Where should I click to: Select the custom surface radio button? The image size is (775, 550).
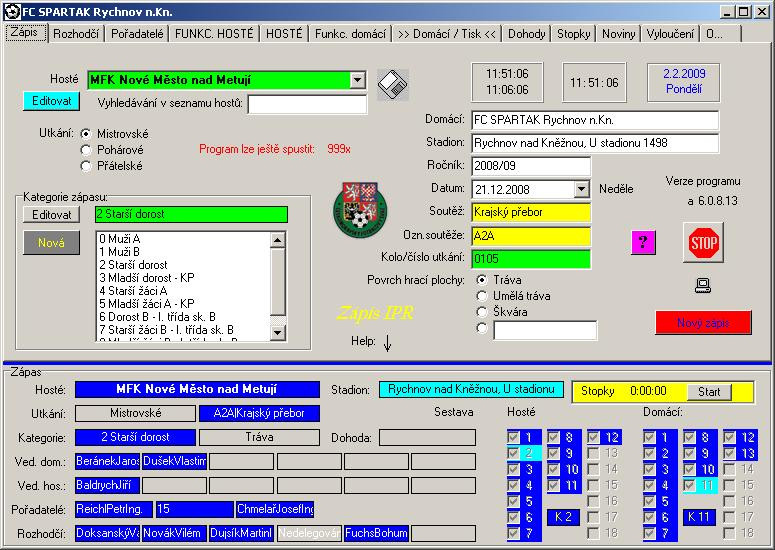482,328
